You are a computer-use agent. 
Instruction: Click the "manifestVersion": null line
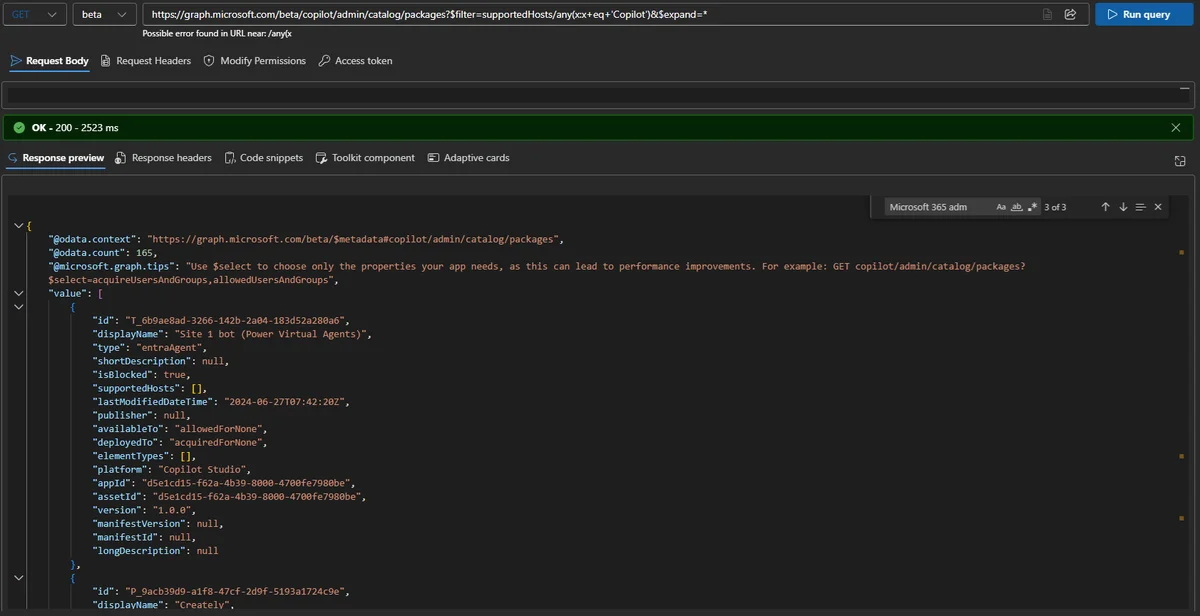tap(159, 524)
